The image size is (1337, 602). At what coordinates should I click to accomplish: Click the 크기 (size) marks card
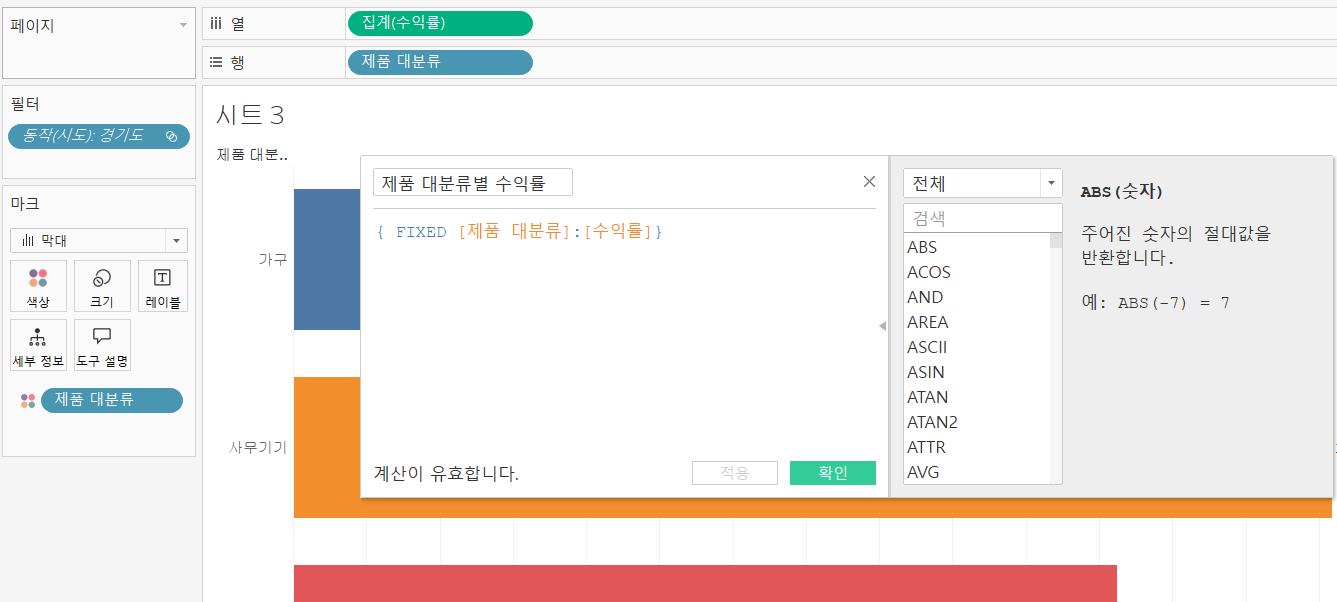pos(102,286)
